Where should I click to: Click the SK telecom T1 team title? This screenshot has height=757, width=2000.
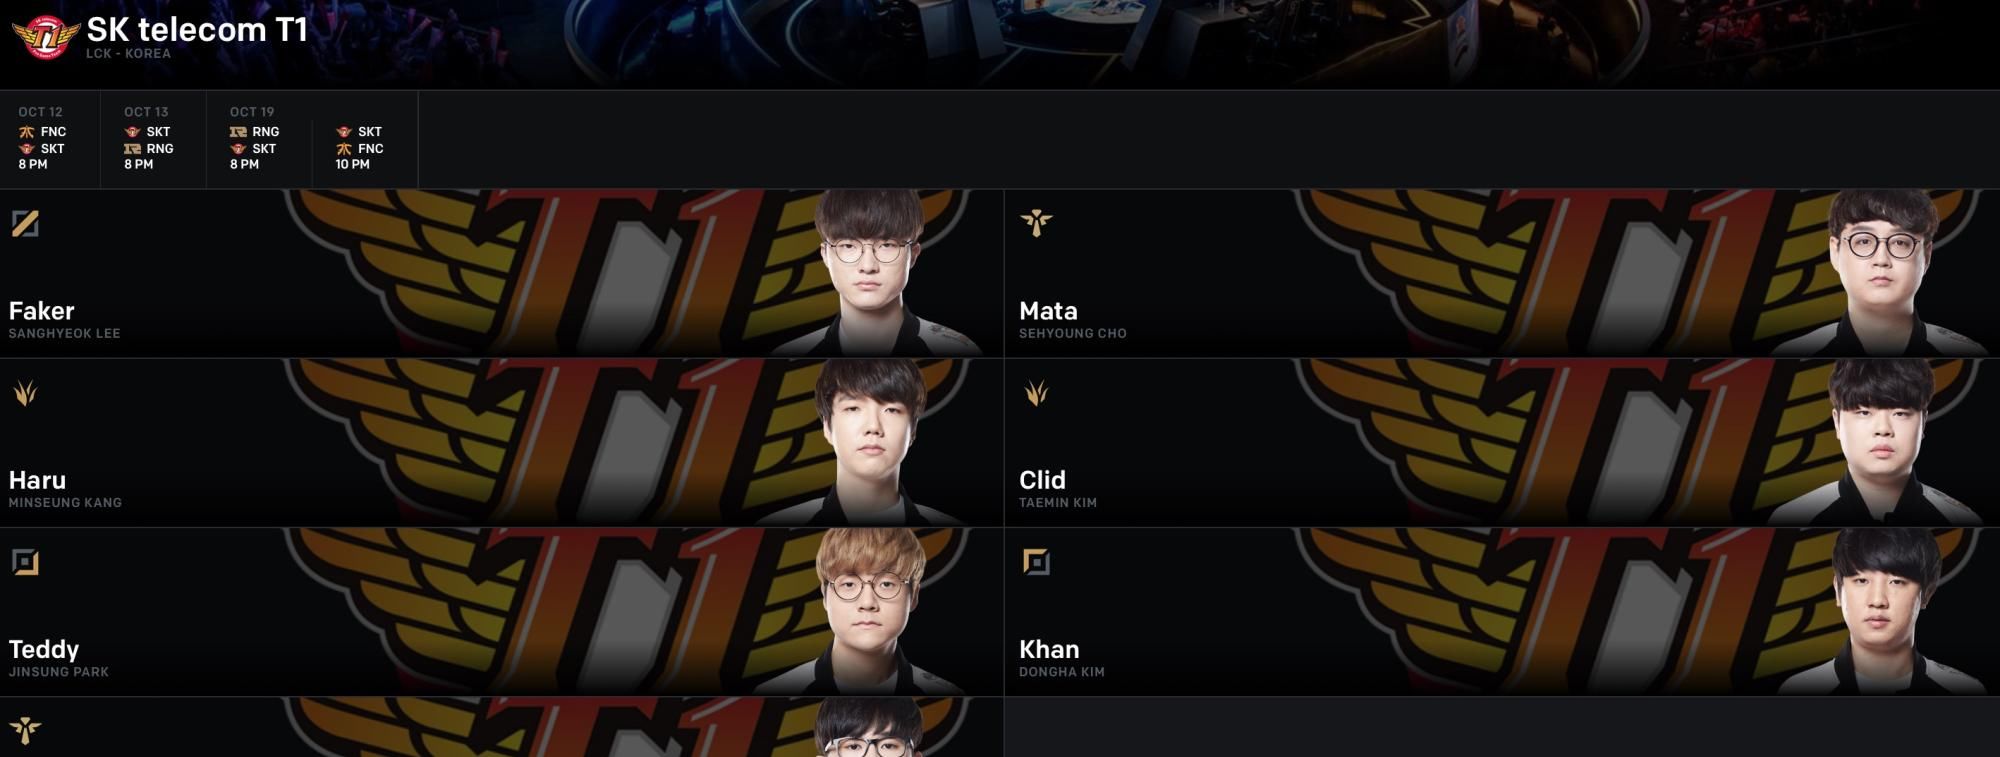click(197, 29)
